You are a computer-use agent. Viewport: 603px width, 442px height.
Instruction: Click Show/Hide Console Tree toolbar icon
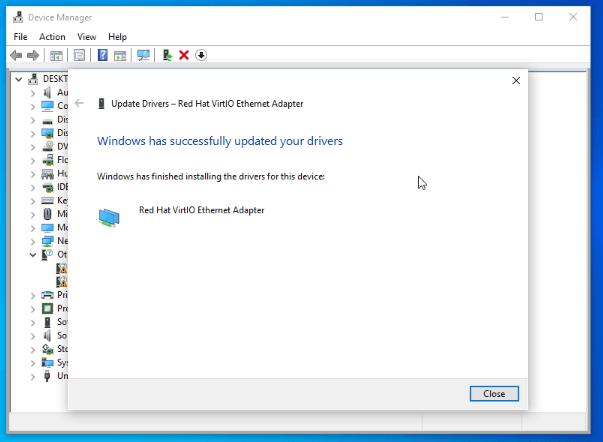pos(57,55)
